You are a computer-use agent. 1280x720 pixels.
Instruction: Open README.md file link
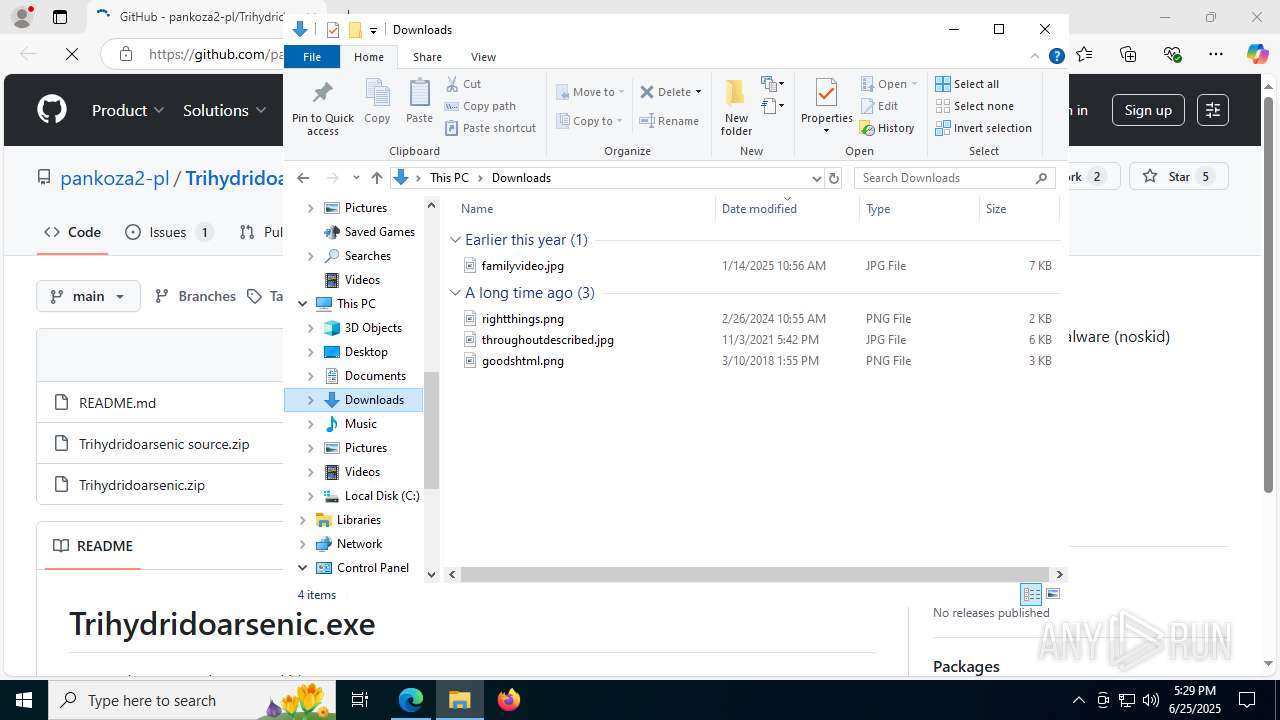117,403
